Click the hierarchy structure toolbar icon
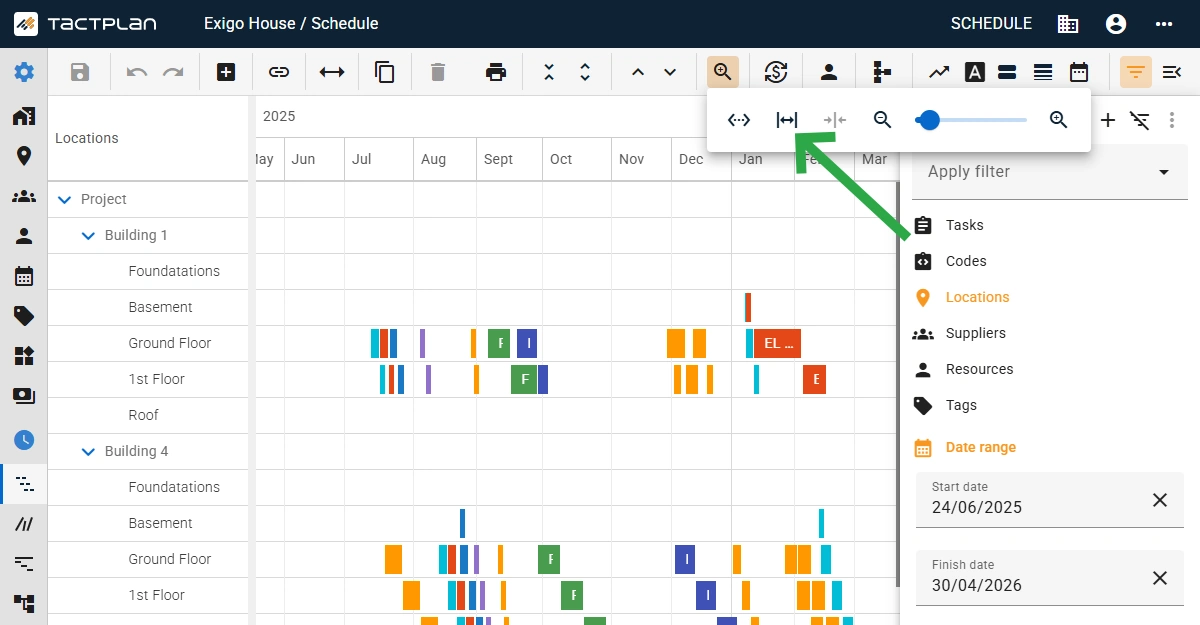Image resolution: width=1200 pixels, height=625 pixels. point(882,72)
